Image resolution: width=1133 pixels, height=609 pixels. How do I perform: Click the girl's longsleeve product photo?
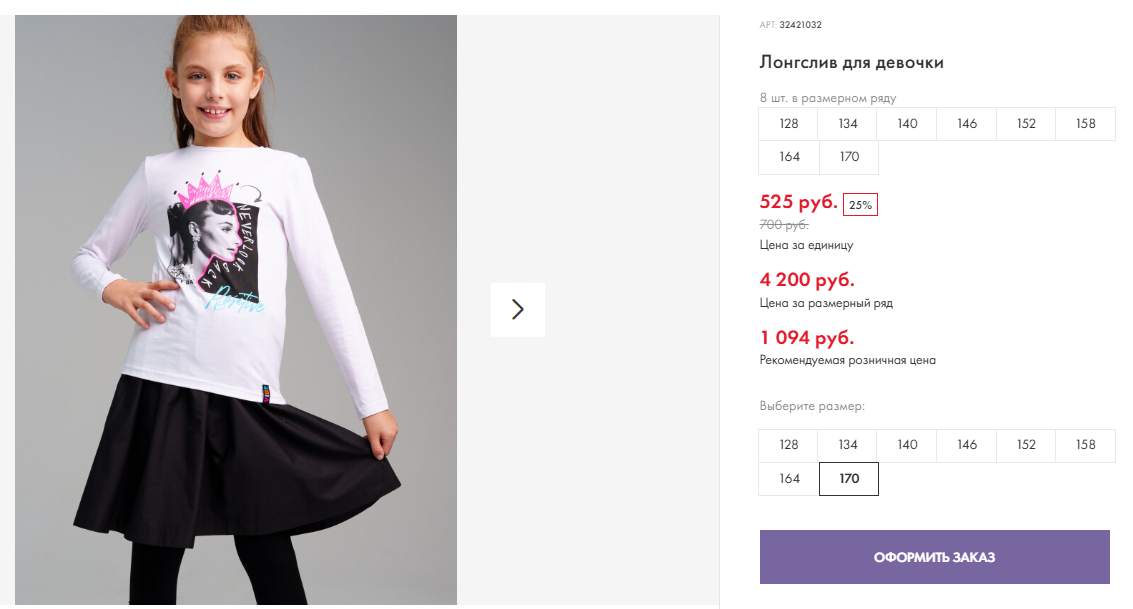(x=236, y=310)
